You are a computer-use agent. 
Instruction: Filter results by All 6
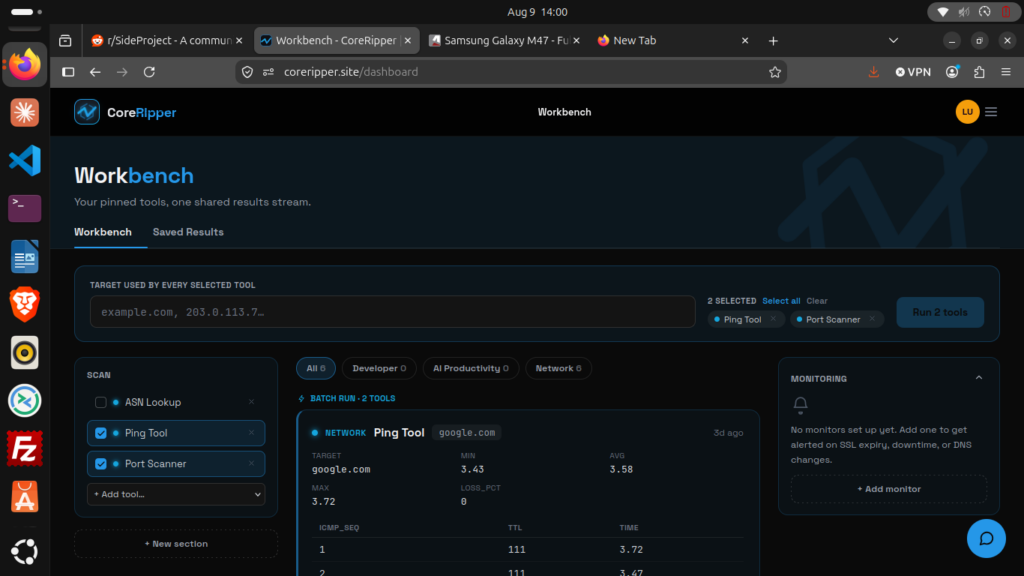coord(315,368)
